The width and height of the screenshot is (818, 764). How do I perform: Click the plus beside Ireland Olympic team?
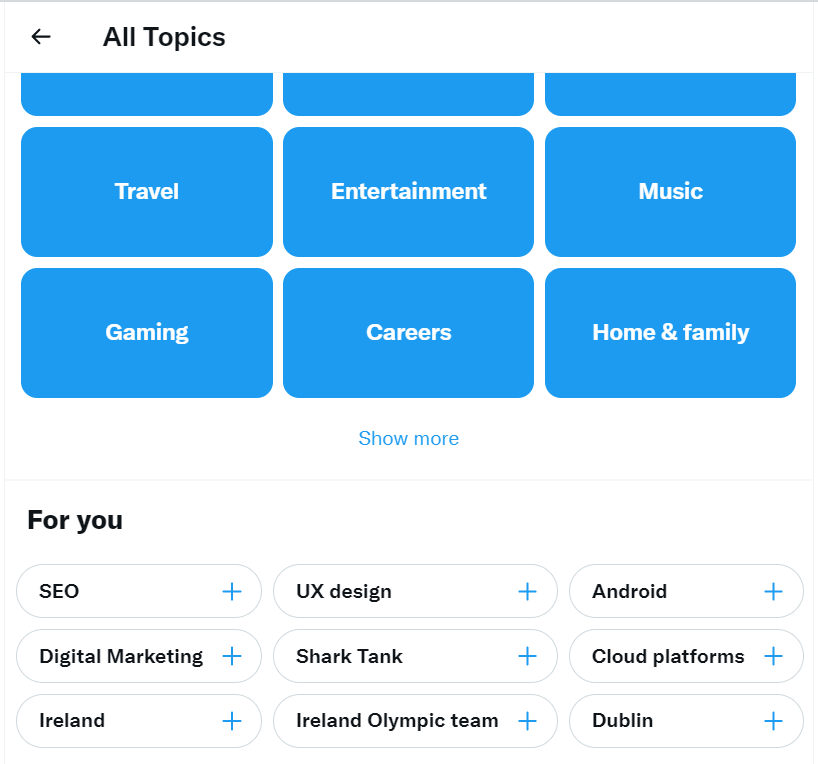[x=527, y=721]
